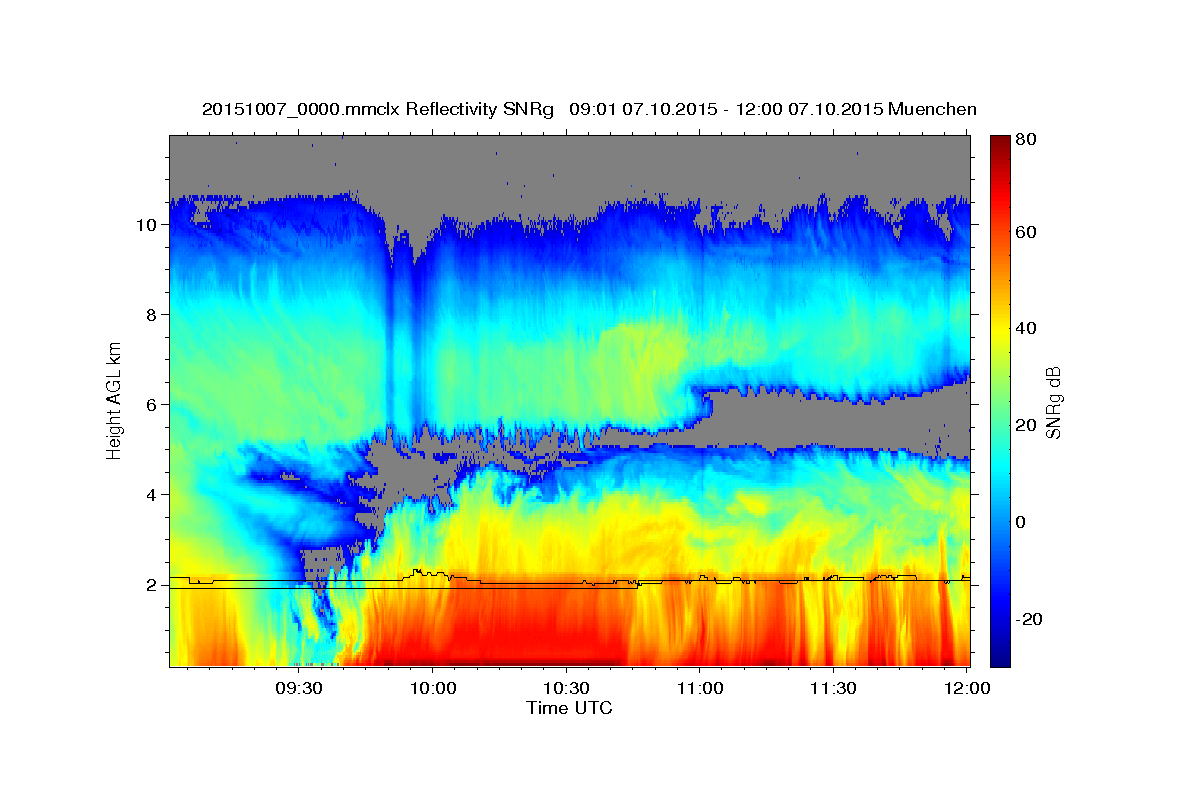Click the colorbar value 80

(1024, 140)
